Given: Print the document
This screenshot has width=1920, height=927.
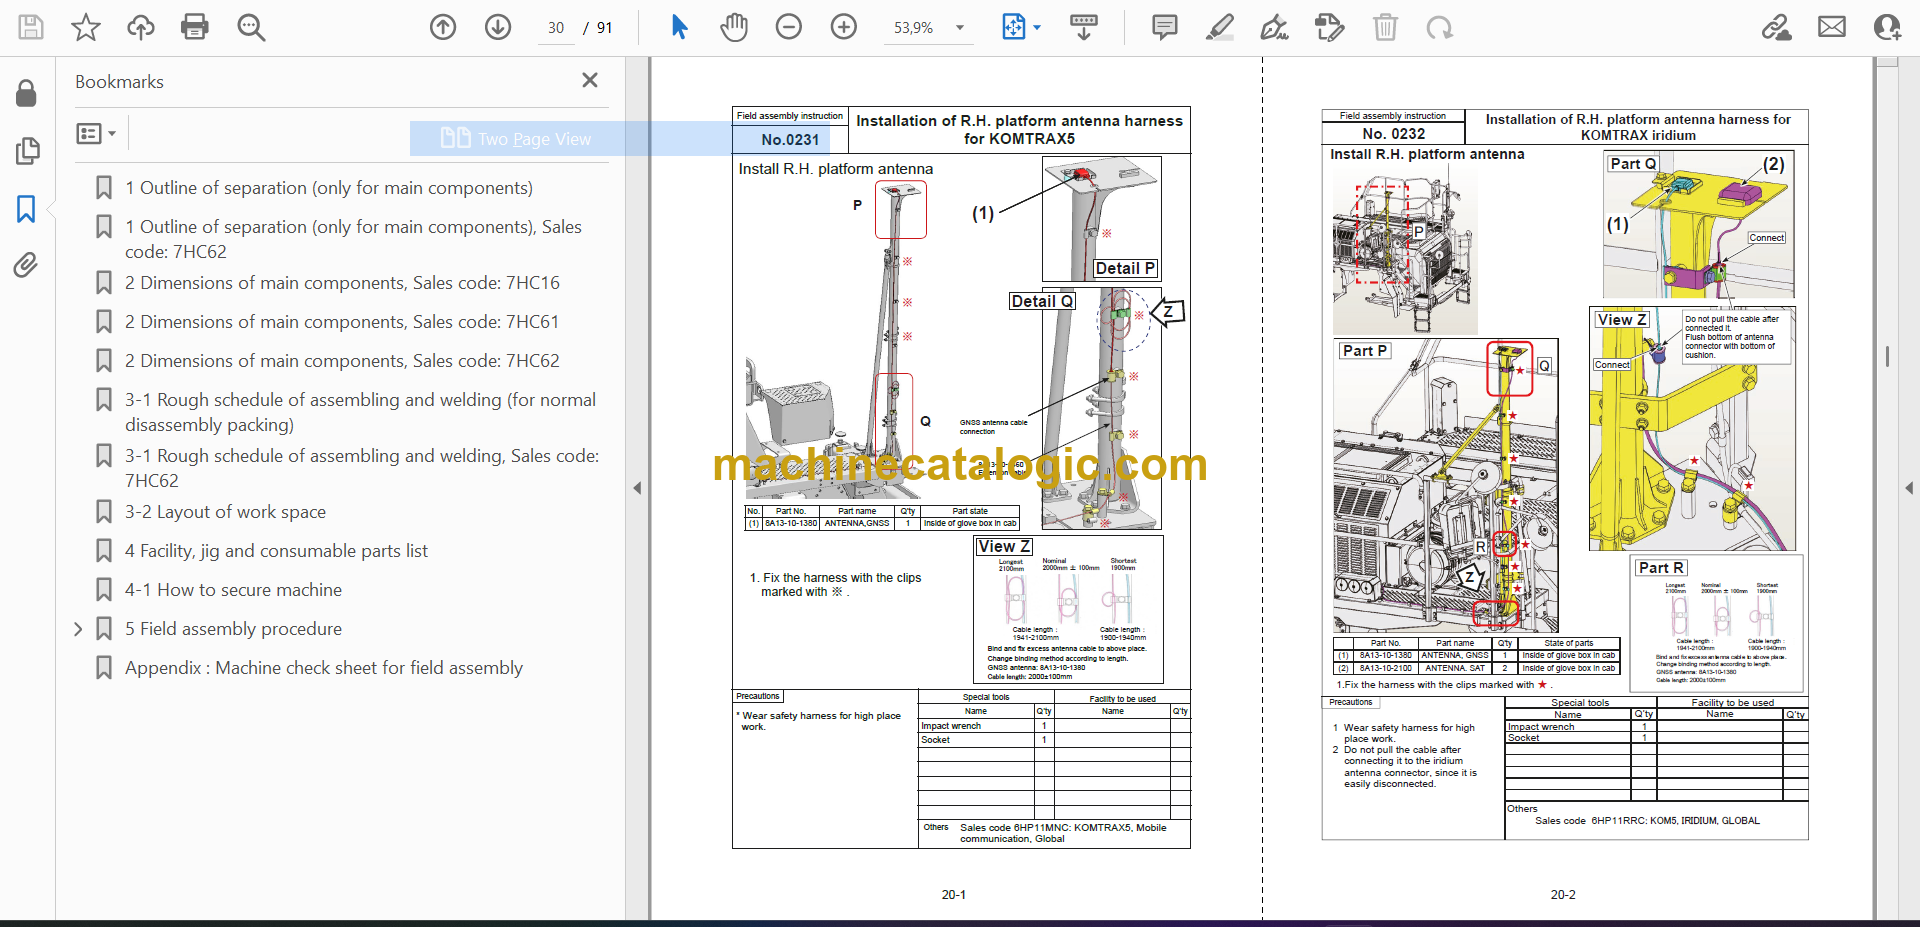Looking at the screenshot, I should click(x=195, y=27).
